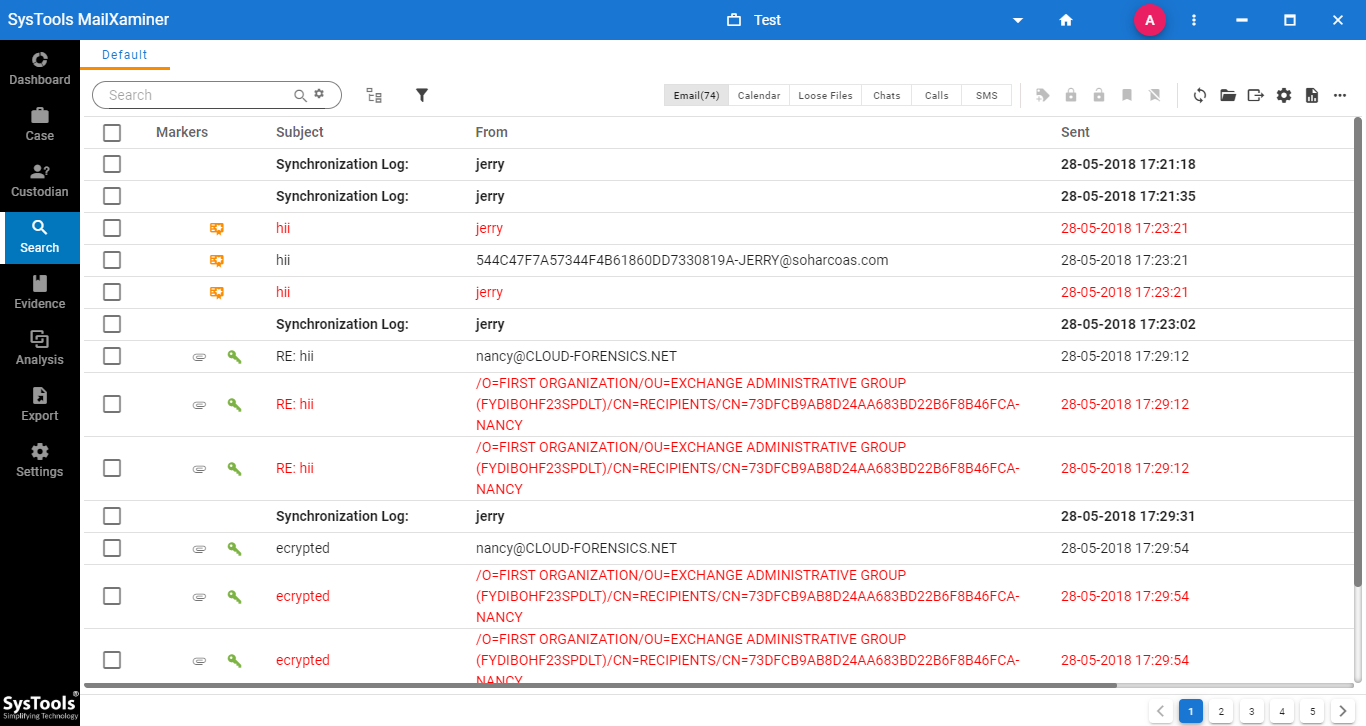Screen dimensions: 1366x726
Task: Check the hii row from 544C47F7 sender
Action: pyautogui.click(x=112, y=260)
